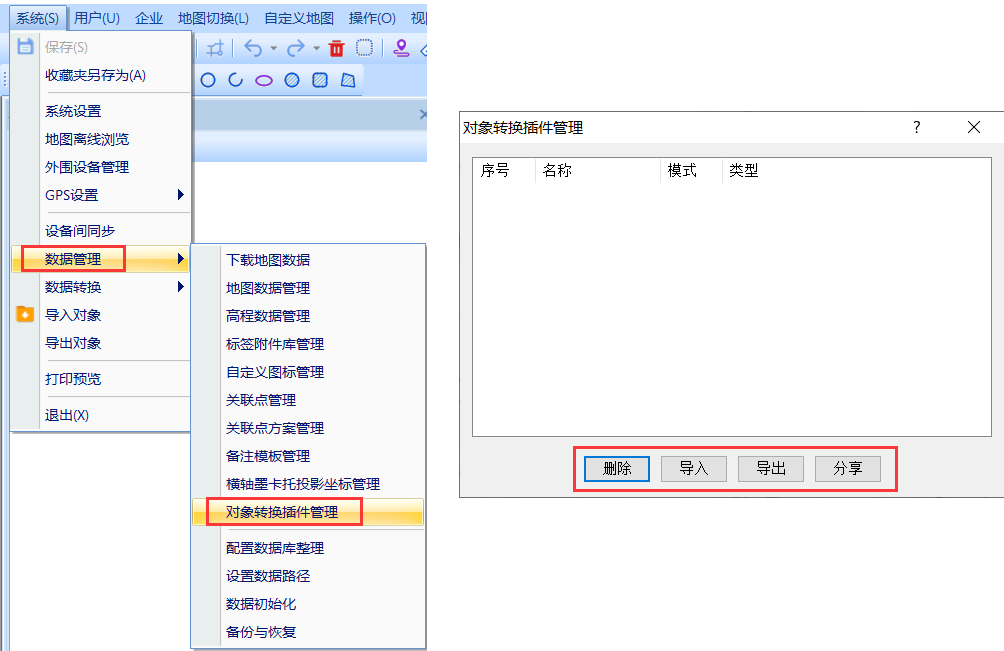Select the arc drawing tool
The height and width of the screenshot is (651, 1004).
click(x=236, y=81)
